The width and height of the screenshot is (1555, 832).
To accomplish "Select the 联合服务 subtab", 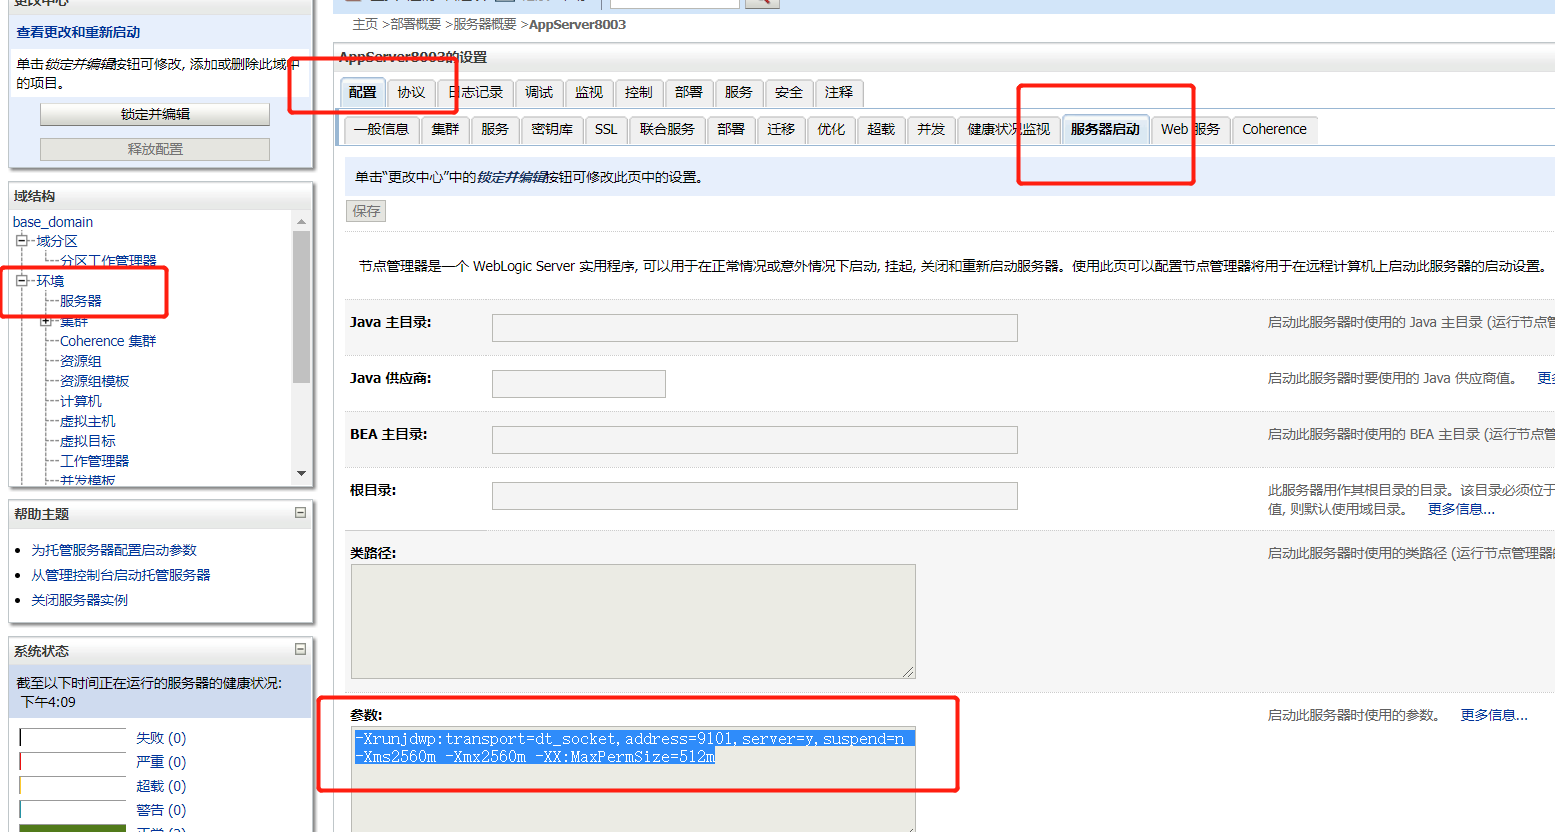I will coord(667,129).
